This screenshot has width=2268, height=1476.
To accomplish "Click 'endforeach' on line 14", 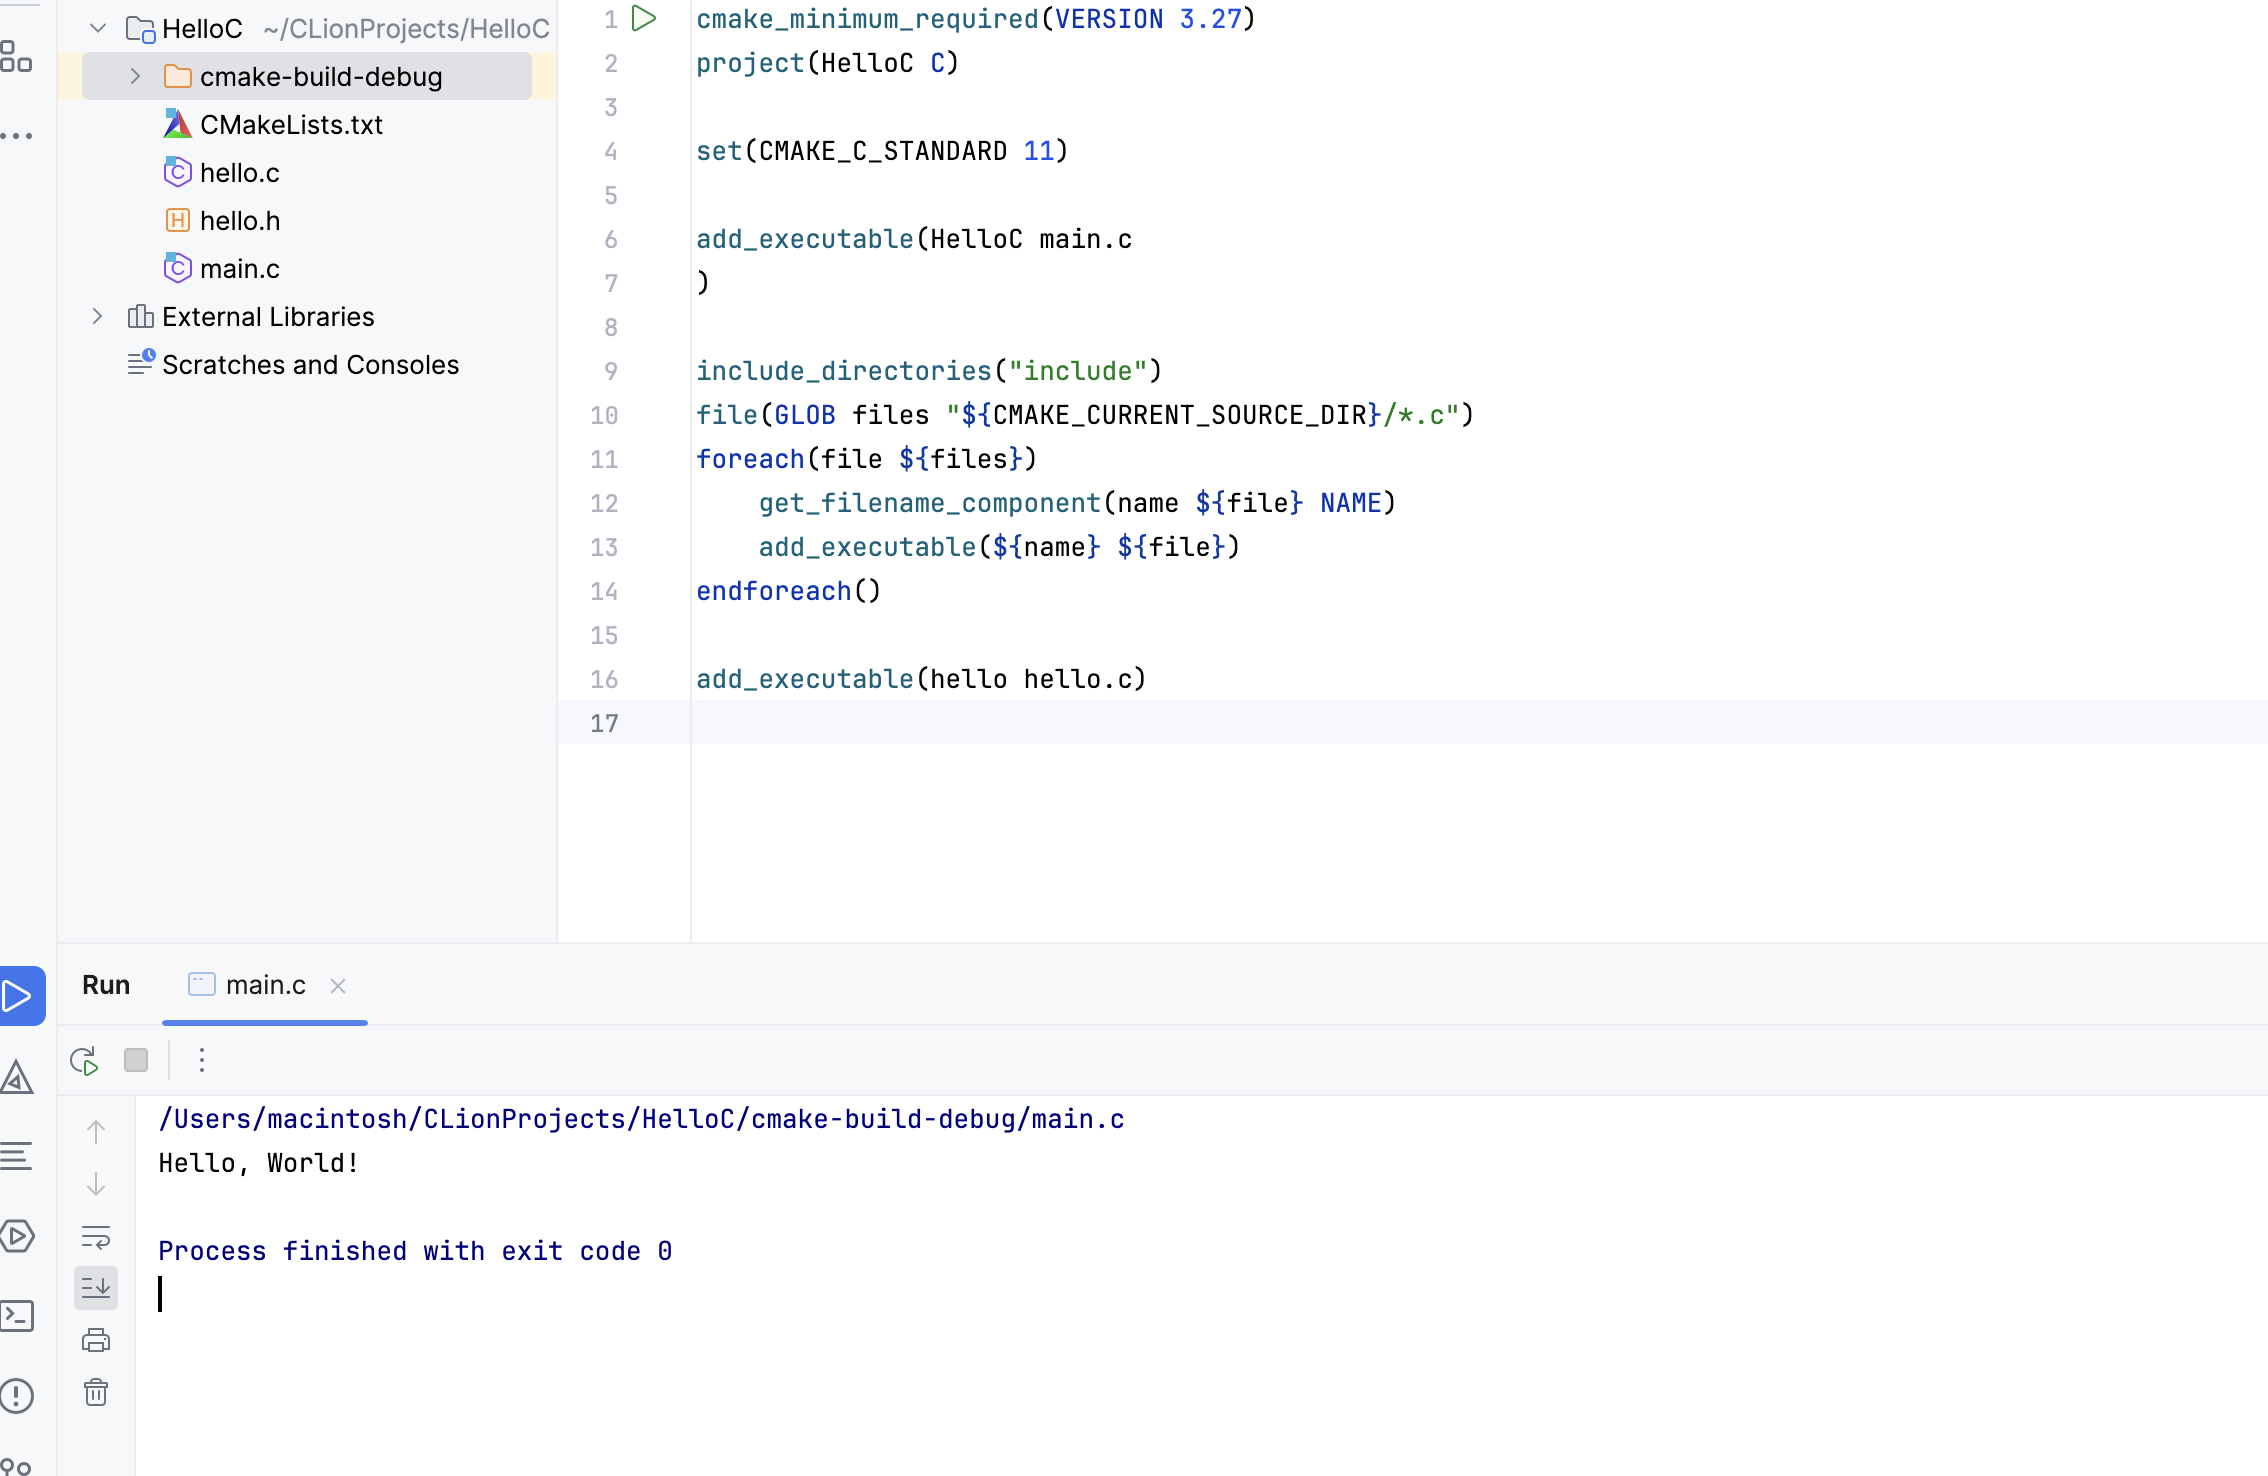I will pos(774,591).
